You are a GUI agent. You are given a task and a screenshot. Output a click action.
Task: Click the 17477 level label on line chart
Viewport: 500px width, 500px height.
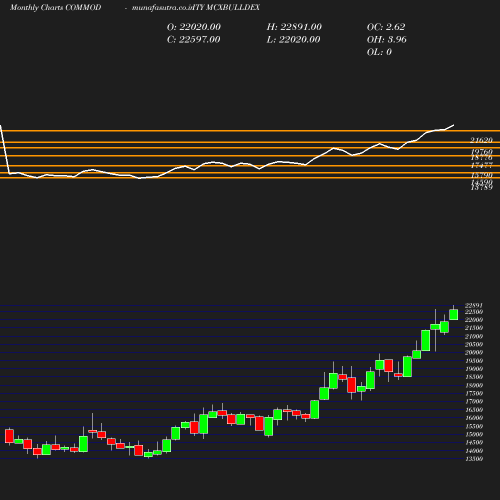(481, 166)
